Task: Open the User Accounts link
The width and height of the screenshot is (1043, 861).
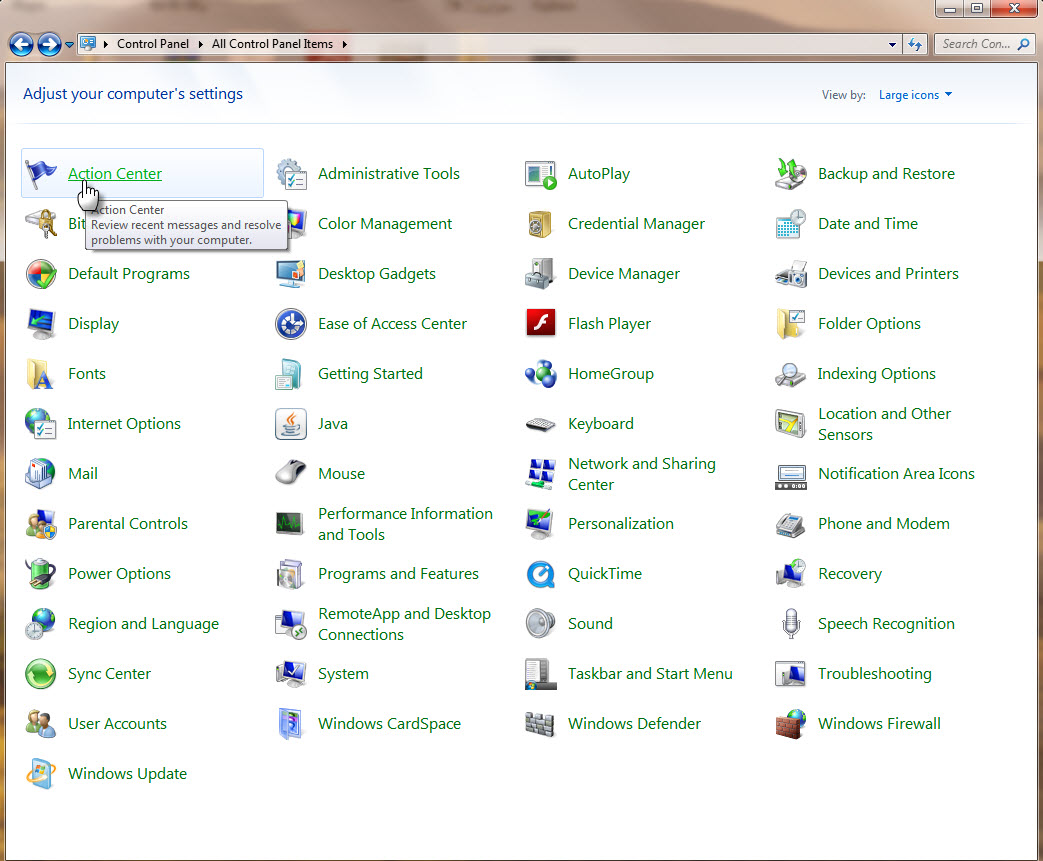Action: tap(117, 723)
